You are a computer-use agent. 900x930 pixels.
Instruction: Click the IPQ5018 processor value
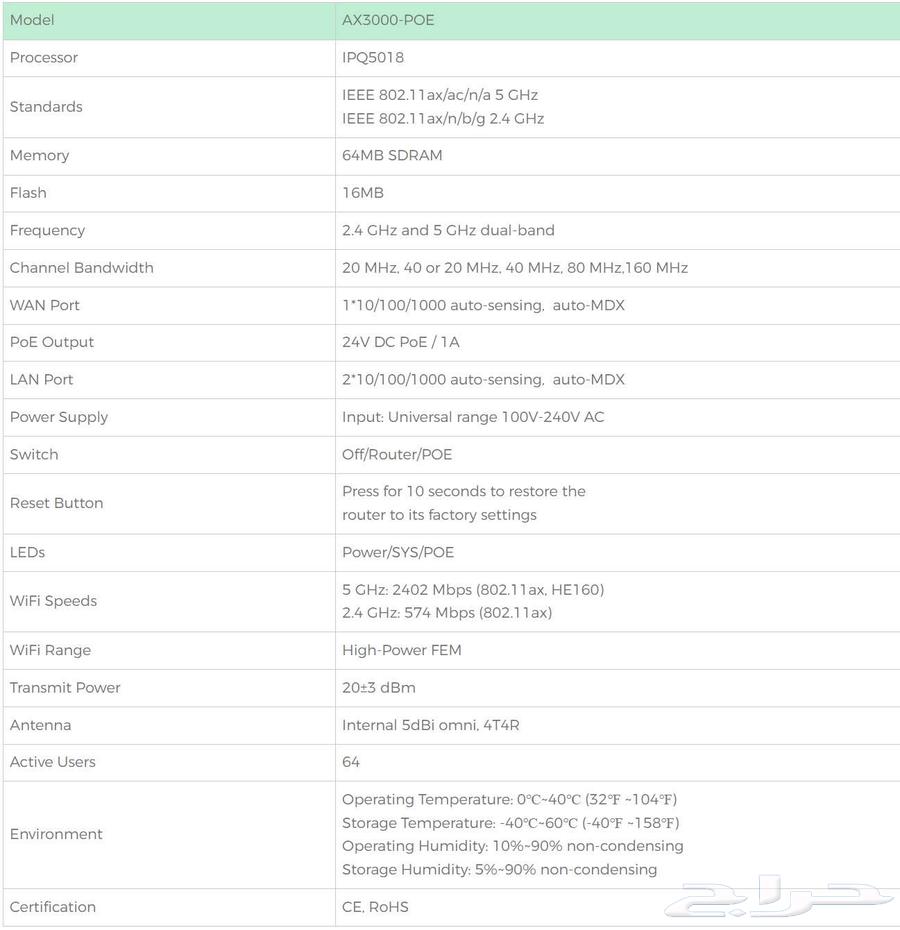373,58
